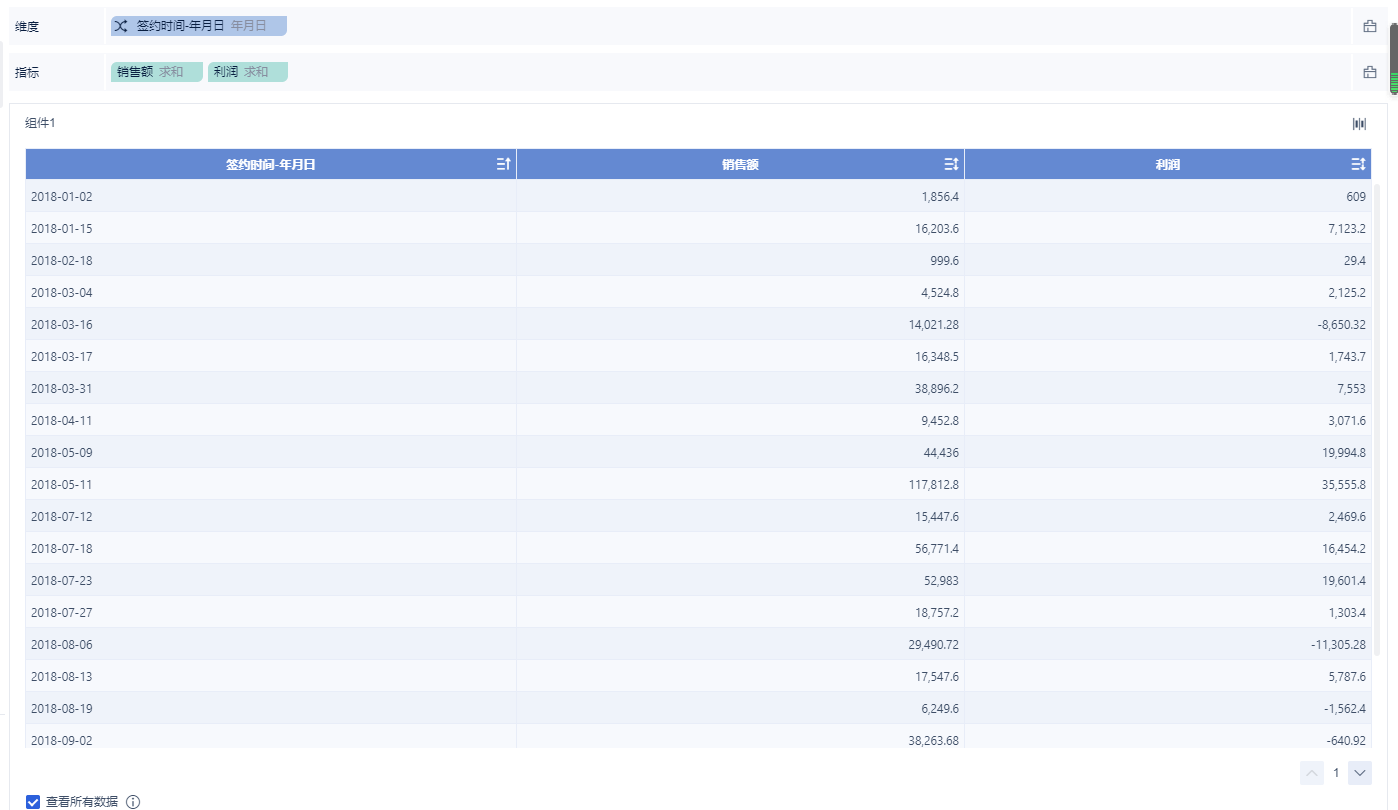Click the 维度 label
Image resolution: width=1398 pixels, height=810 pixels.
(27, 27)
